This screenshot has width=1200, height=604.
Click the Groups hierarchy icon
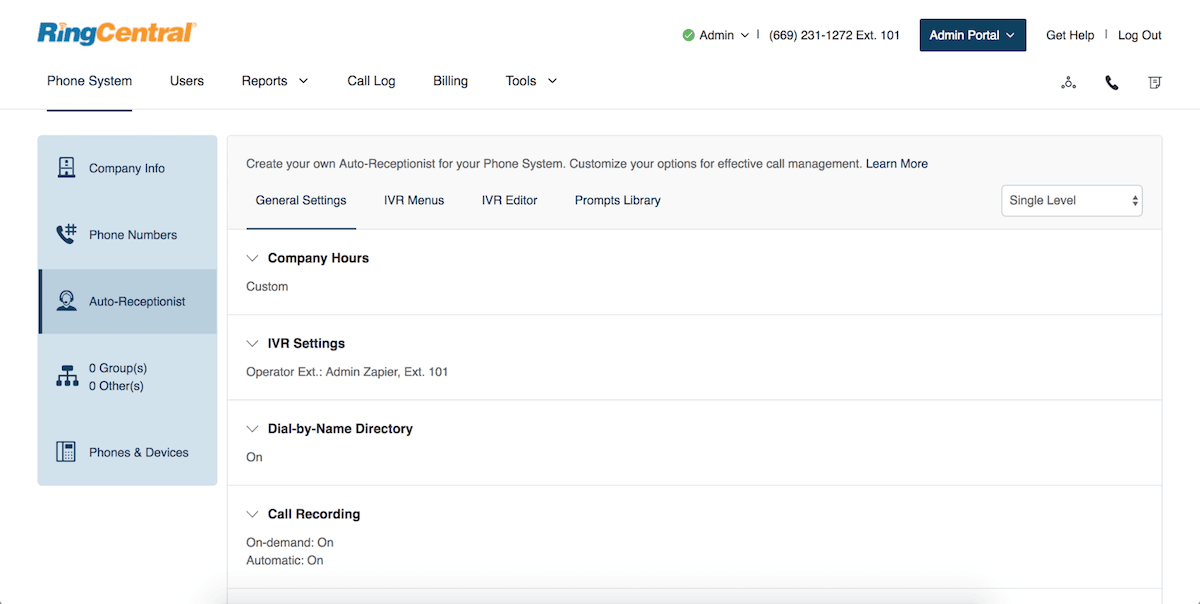[x=67, y=377]
